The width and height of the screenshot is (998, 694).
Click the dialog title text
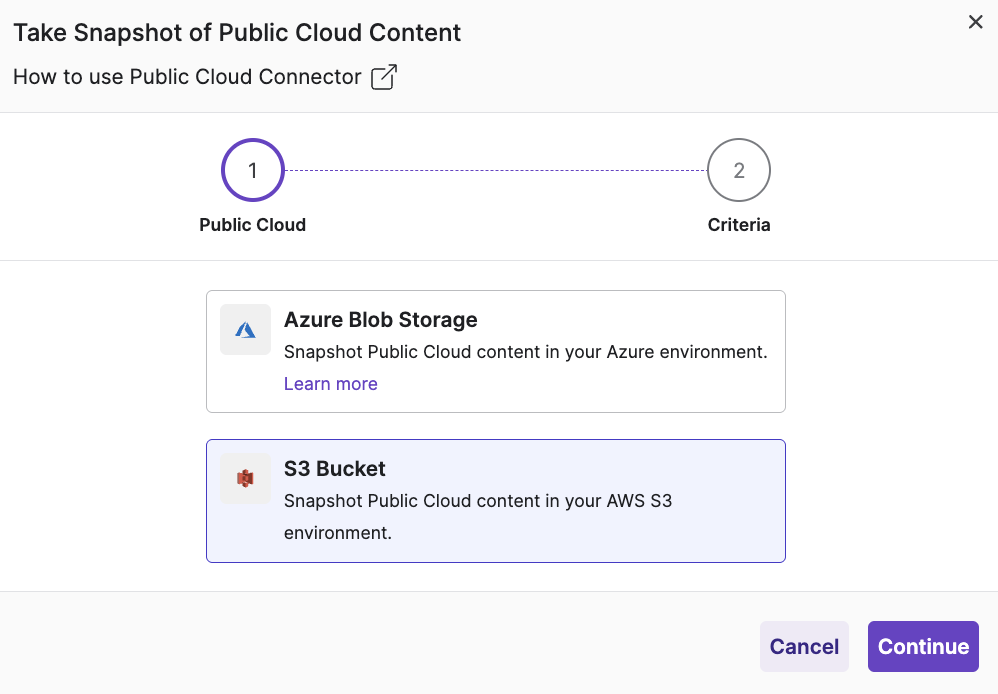point(237,33)
